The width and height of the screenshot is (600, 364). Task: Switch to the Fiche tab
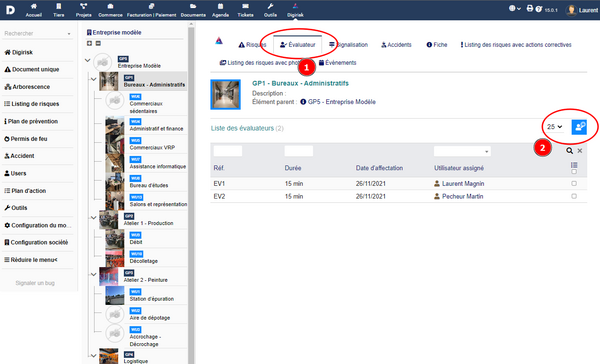[437, 45]
